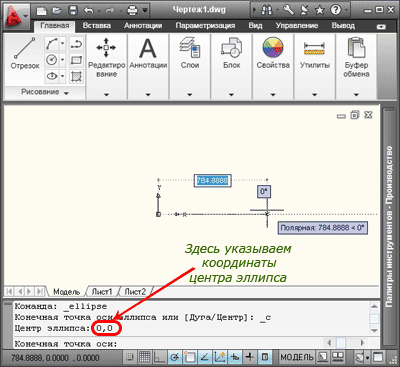This screenshot has height=367, width=400.
Task: Search with the binoculars icon
Action: click(x=267, y=10)
